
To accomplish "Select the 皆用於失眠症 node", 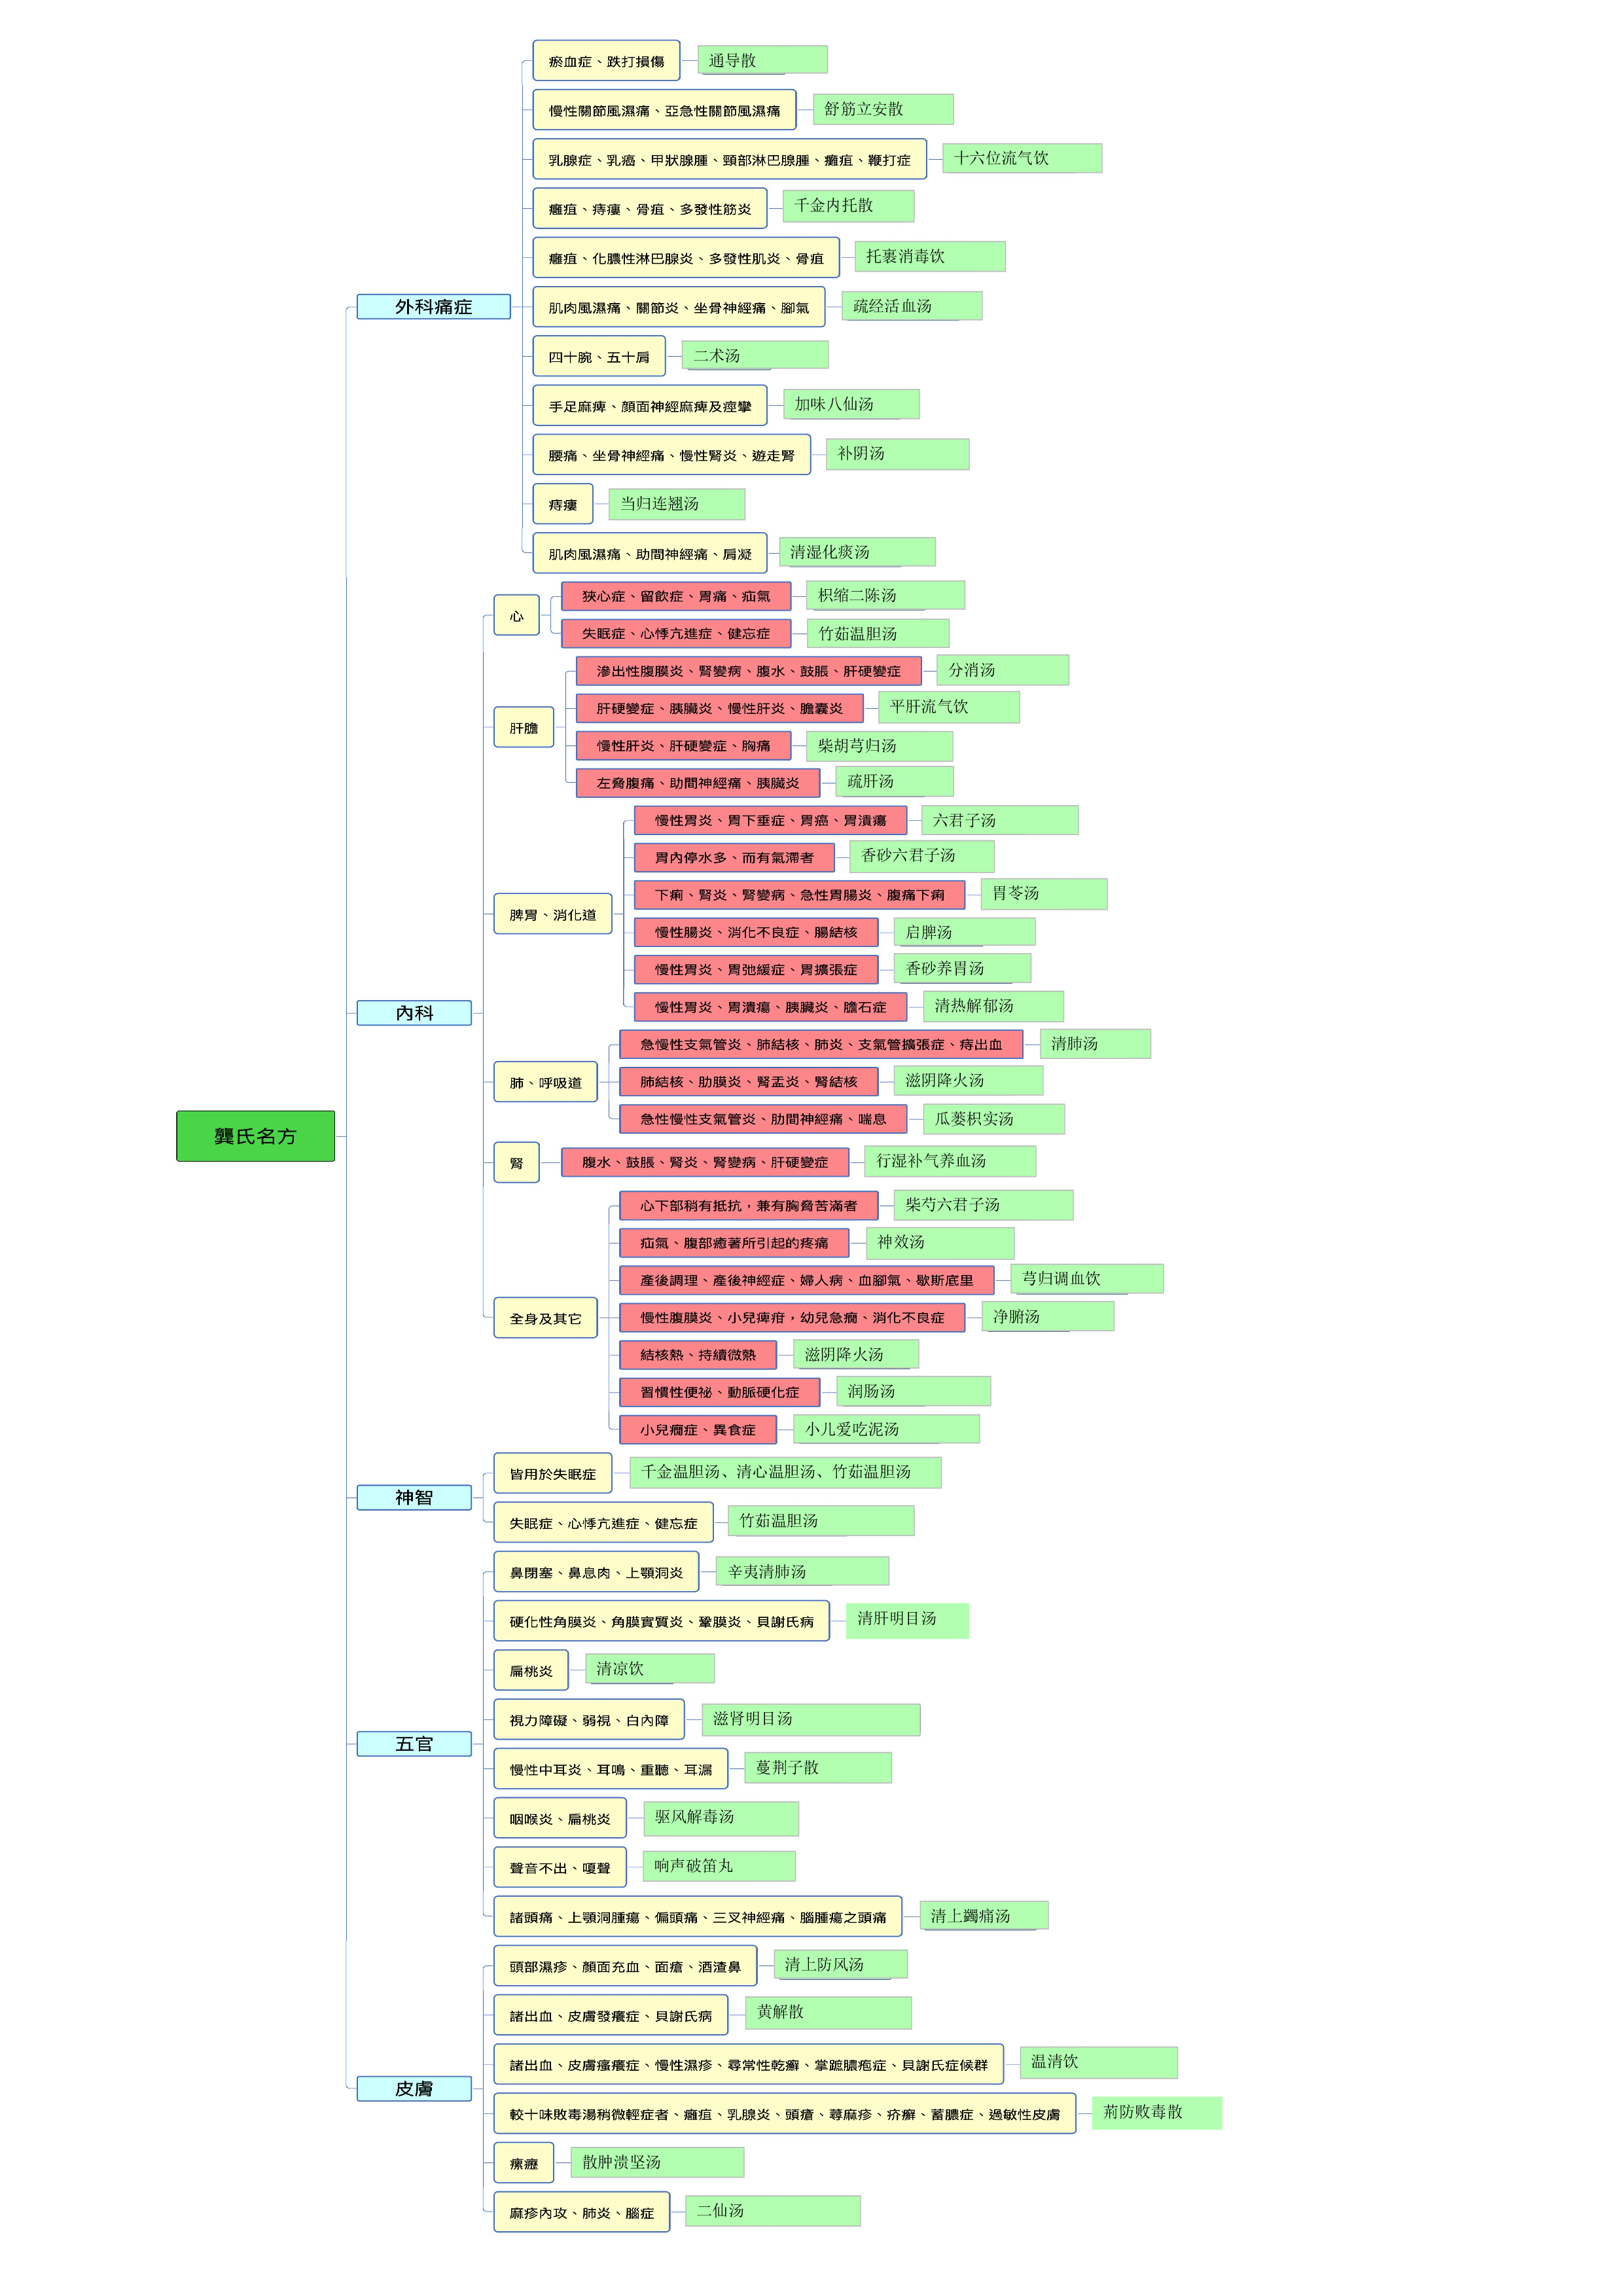I will coord(552,1473).
